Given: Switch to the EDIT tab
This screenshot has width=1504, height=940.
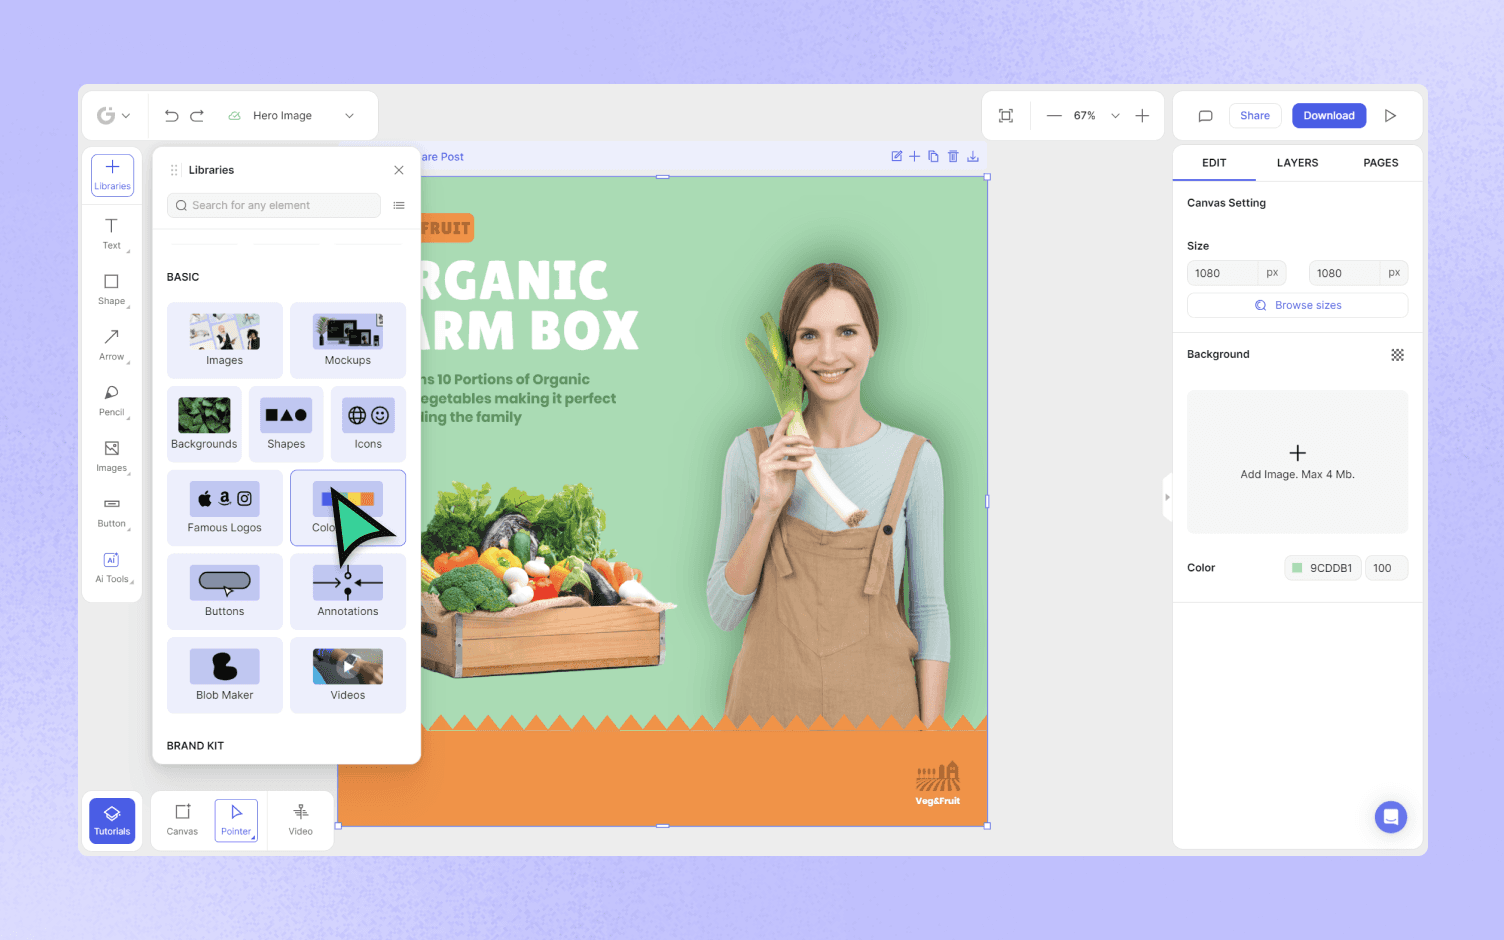Looking at the screenshot, I should tap(1214, 163).
